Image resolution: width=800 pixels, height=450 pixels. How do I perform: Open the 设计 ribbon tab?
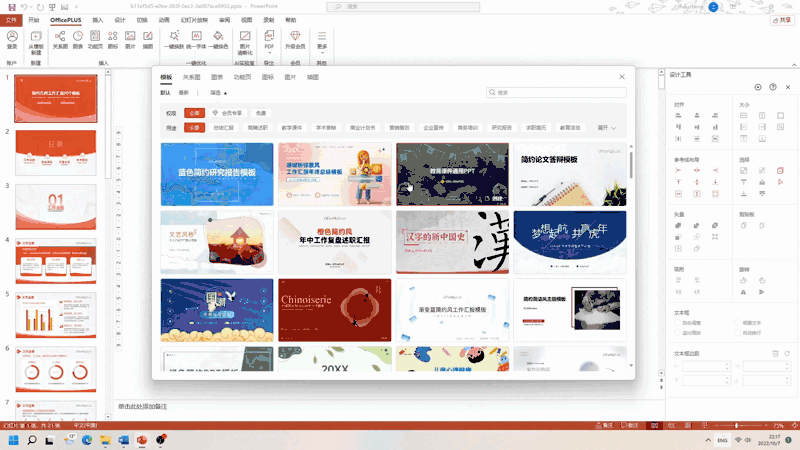(x=120, y=20)
